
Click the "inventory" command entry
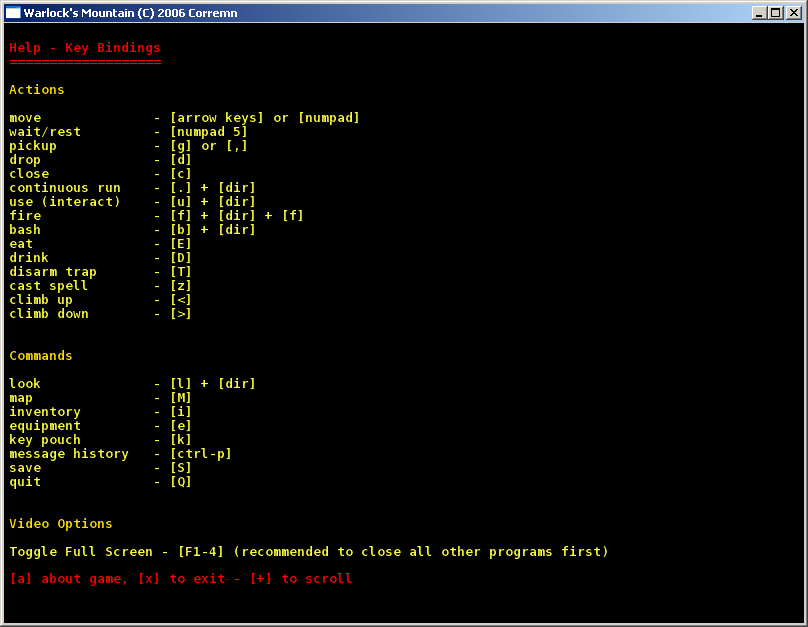click(x=44, y=412)
